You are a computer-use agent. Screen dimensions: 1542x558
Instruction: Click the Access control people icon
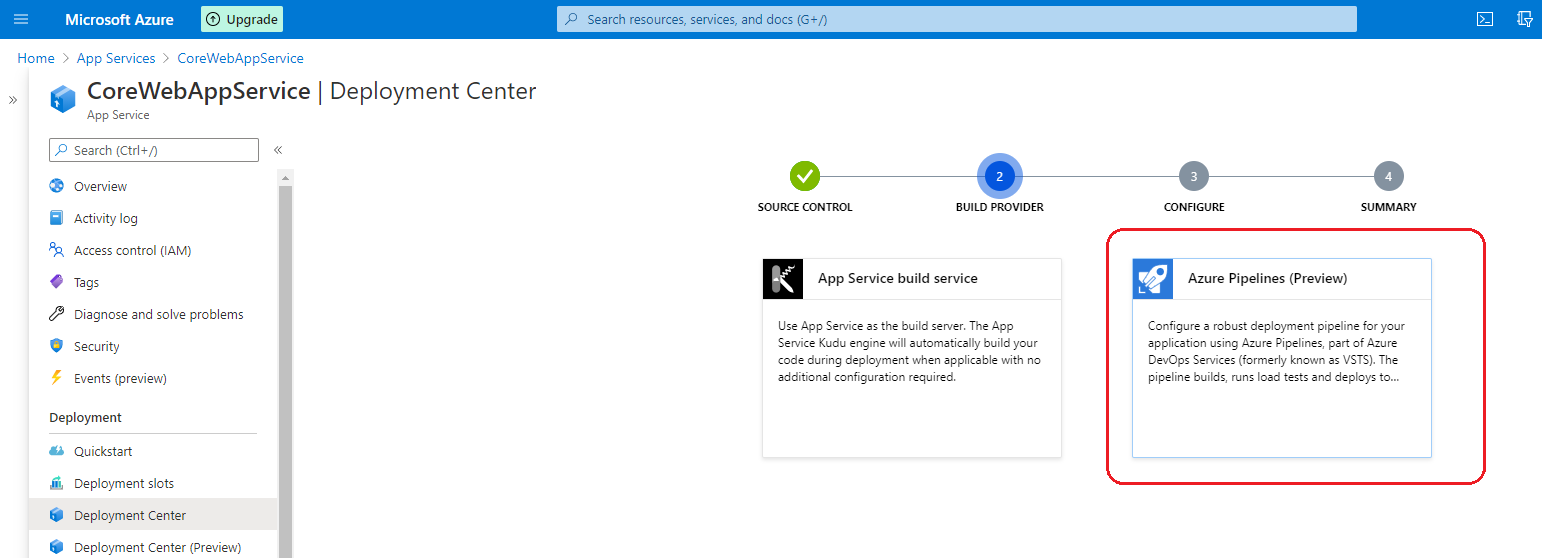57,250
